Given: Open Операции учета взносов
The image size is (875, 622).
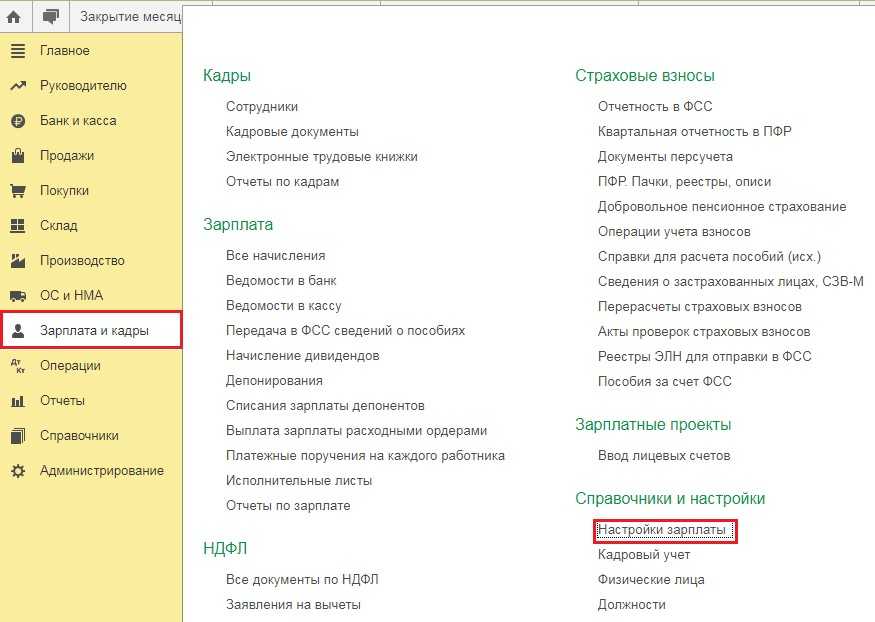Looking at the screenshot, I should pyautogui.click(x=674, y=232).
